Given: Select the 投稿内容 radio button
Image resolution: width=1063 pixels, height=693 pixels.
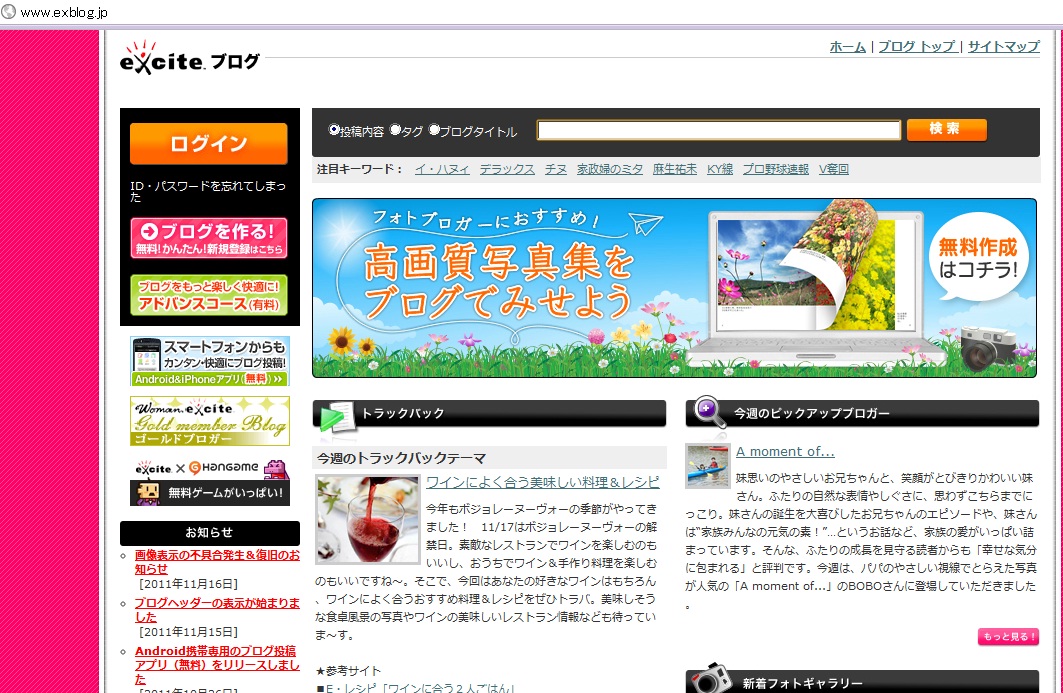Looking at the screenshot, I should point(334,129).
